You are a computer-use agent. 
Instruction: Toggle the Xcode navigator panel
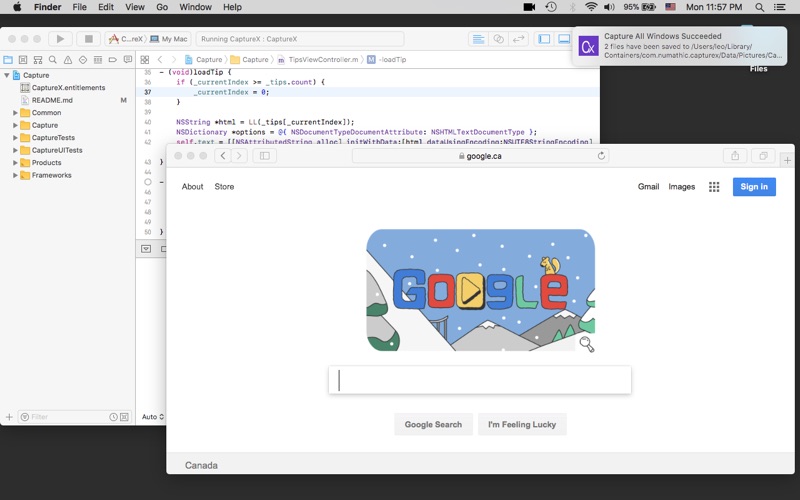pos(544,39)
